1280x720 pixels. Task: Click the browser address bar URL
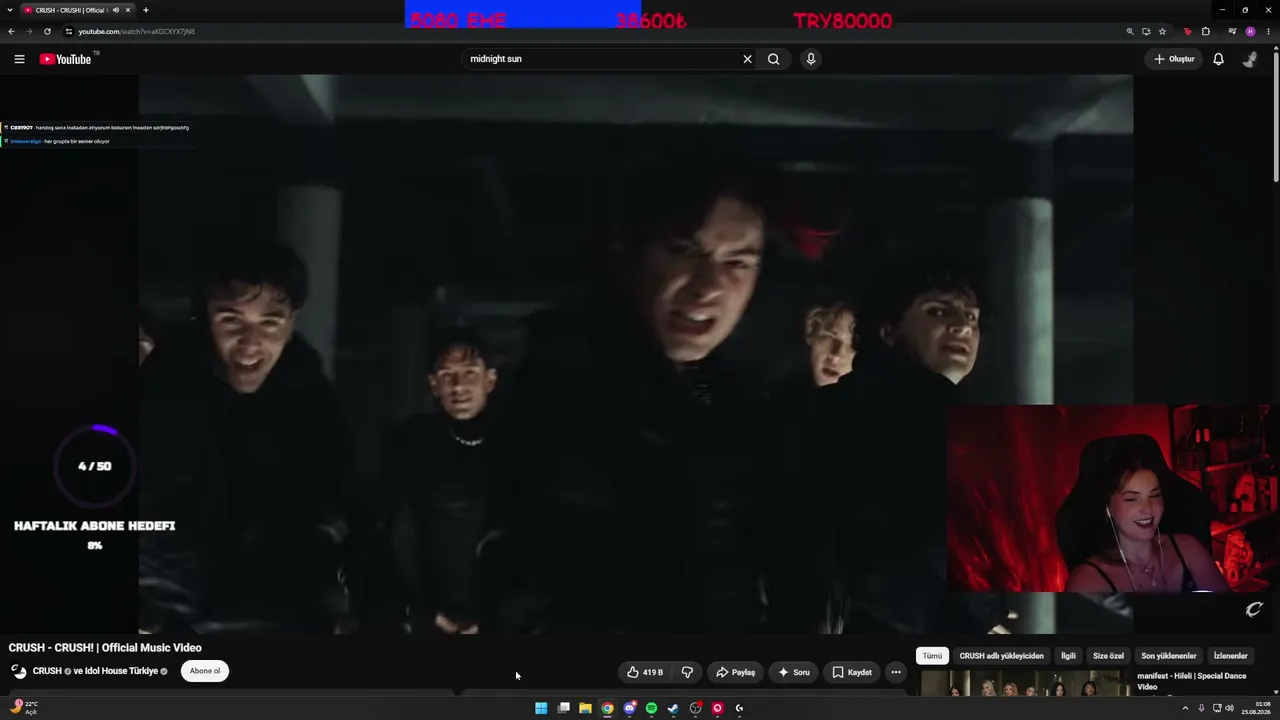point(137,31)
